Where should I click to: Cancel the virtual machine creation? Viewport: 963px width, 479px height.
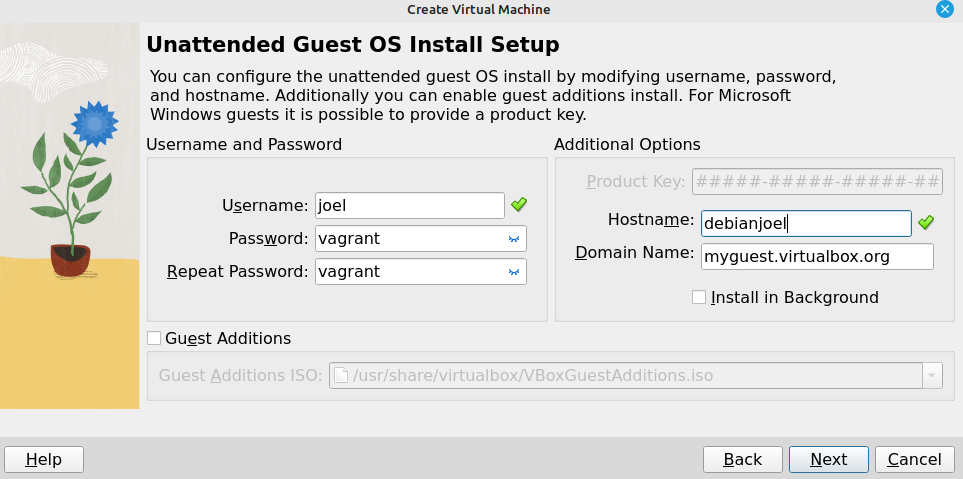(914, 459)
